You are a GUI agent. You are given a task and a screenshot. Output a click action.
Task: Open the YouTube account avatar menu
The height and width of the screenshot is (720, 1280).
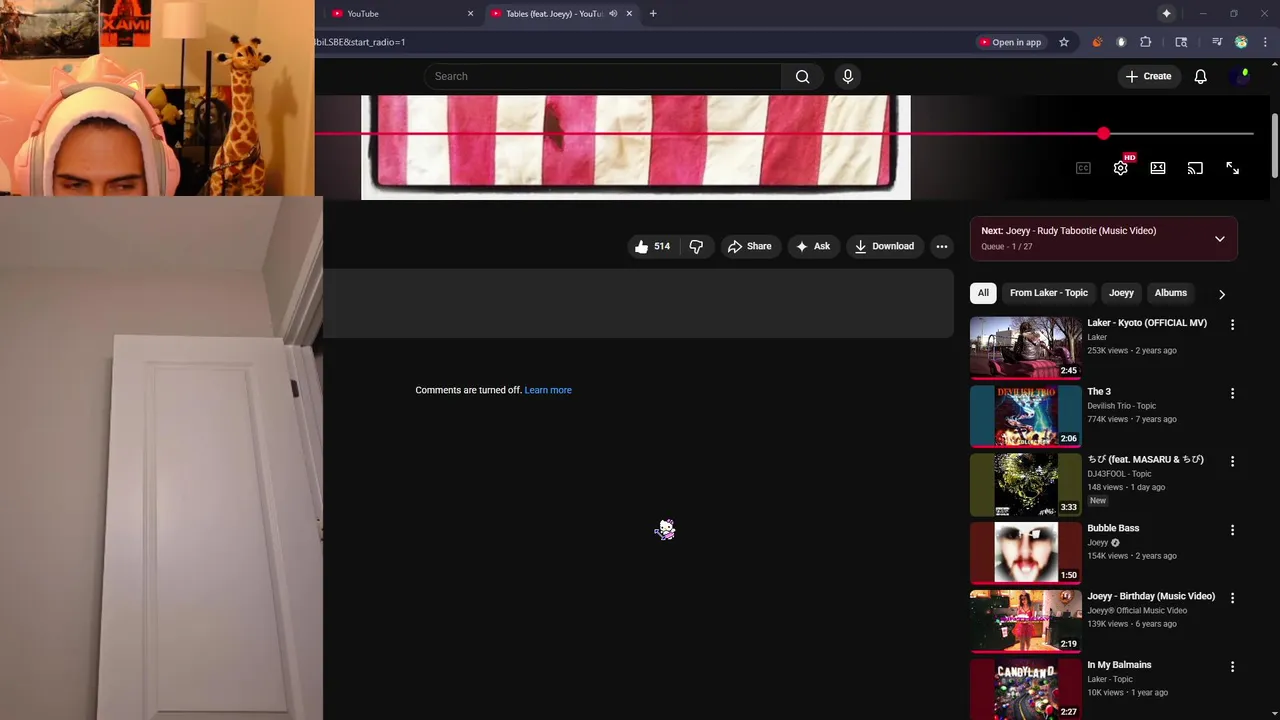tap(1241, 76)
